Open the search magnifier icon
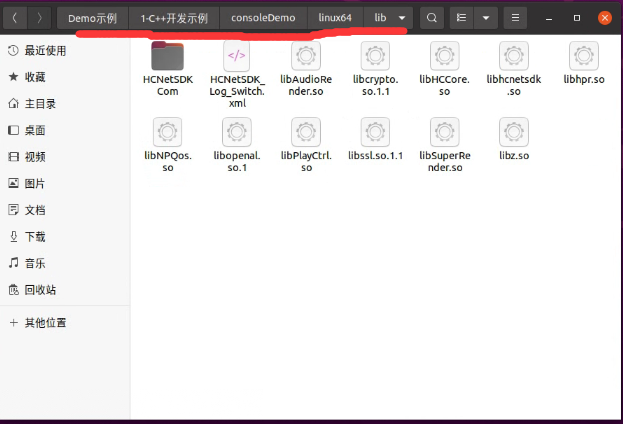 [431, 18]
